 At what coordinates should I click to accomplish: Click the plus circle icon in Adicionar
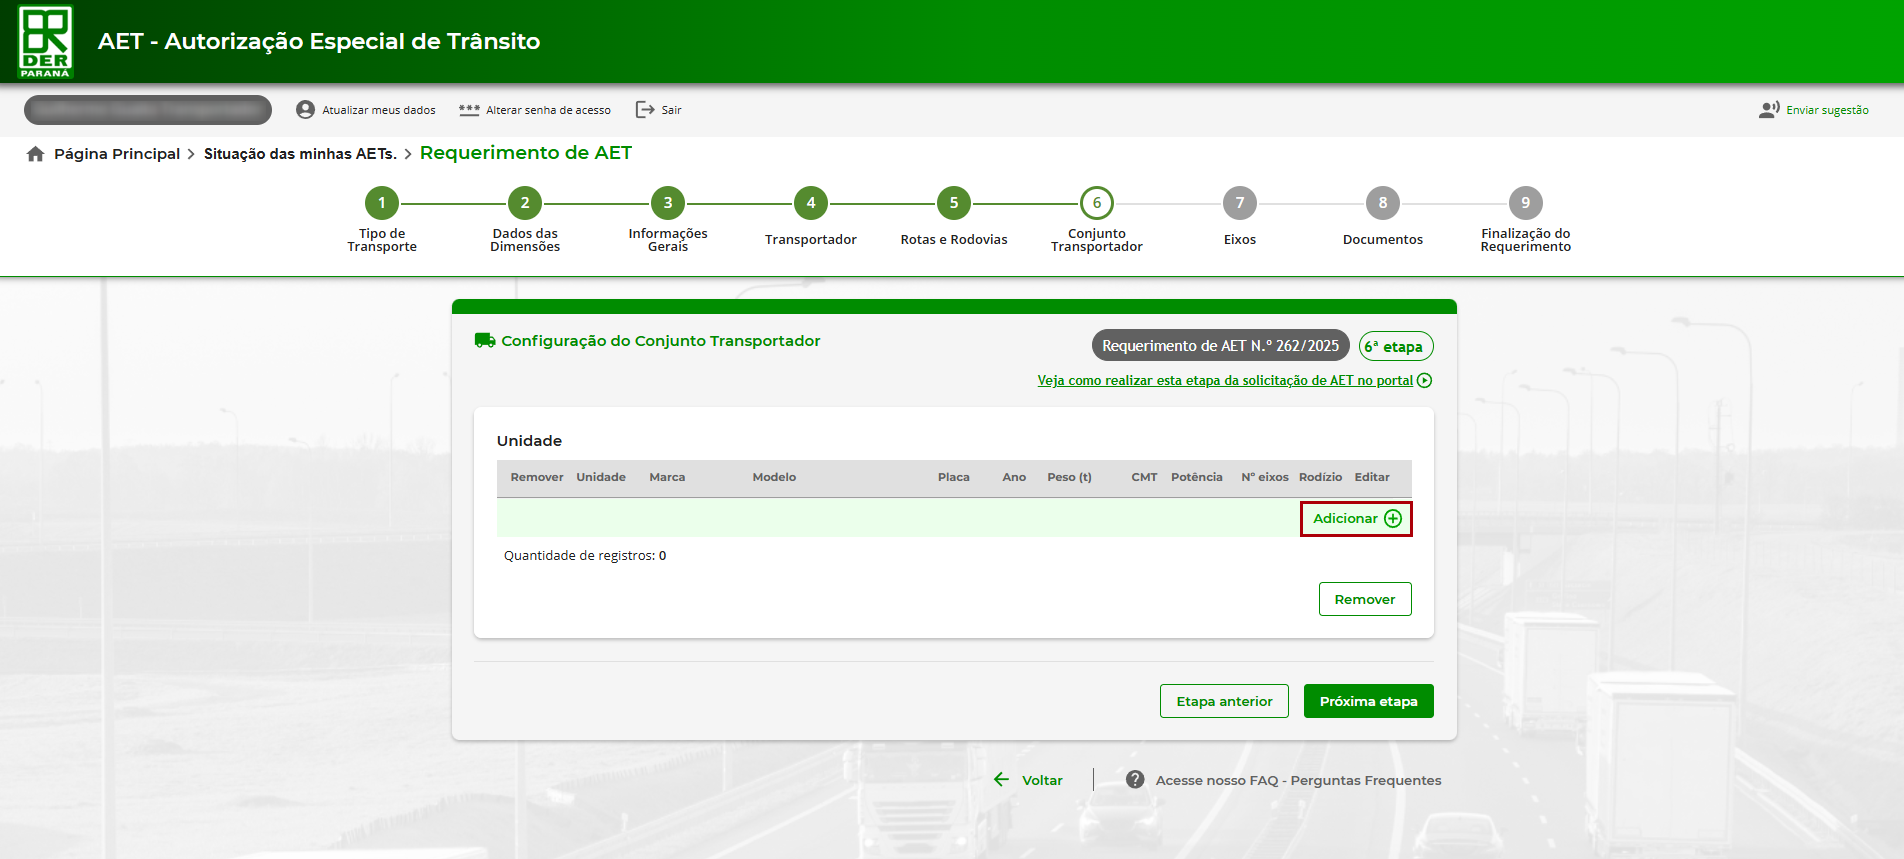[x=1393, y=519]
